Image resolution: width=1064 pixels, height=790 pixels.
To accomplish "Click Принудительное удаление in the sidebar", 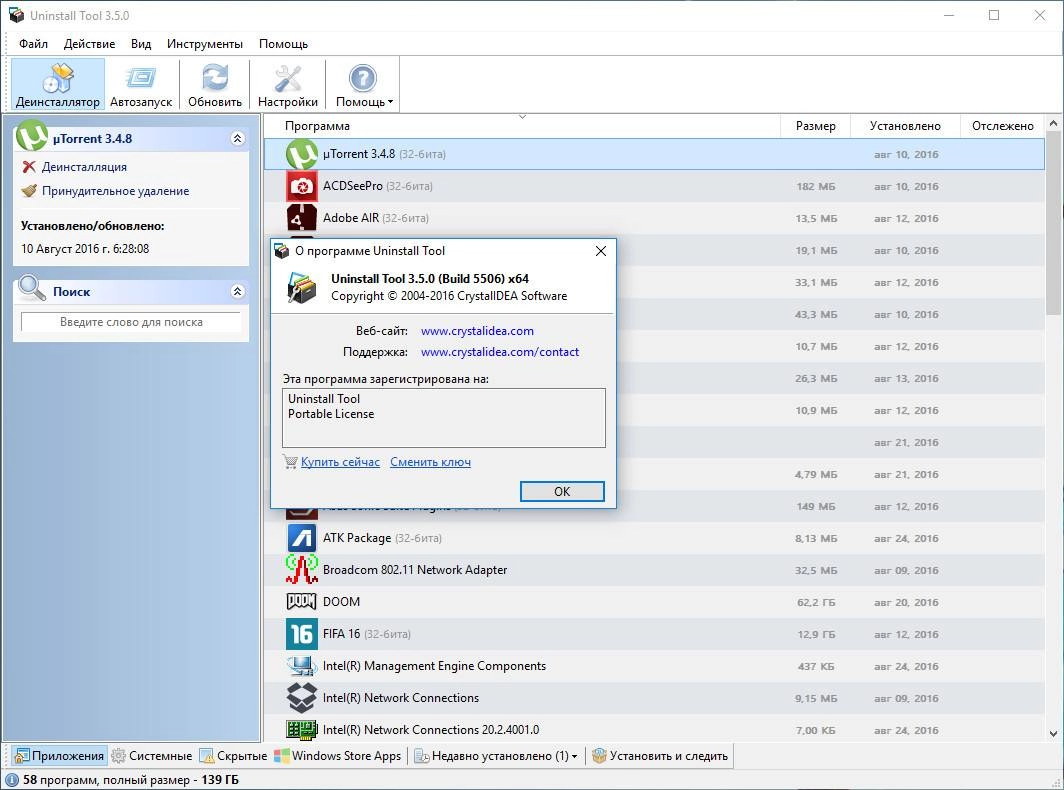I will tap(115, 191).
